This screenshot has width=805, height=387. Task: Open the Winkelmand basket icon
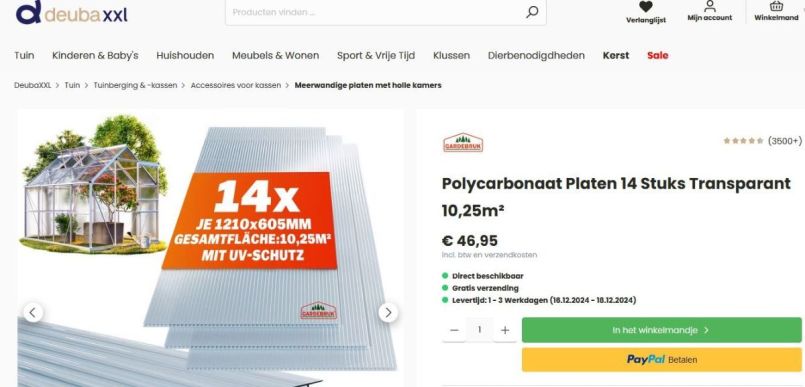click(x=776, y=6)
